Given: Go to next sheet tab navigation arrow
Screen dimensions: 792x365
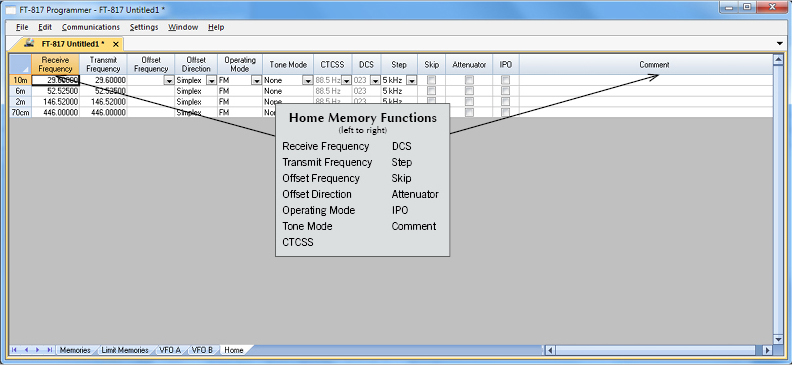Looking at the screenshot, I should (x=37, y=350).
